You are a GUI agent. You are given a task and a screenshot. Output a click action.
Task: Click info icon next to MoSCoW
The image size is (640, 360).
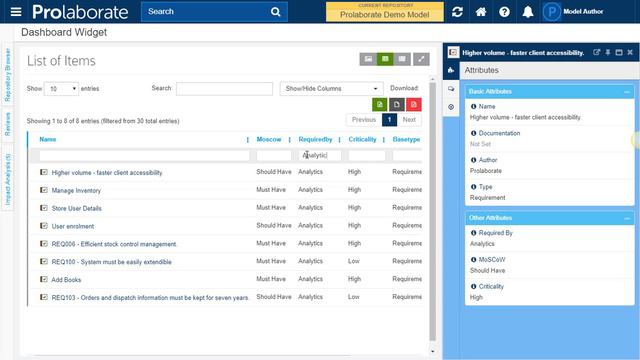[x=473, y=260]
